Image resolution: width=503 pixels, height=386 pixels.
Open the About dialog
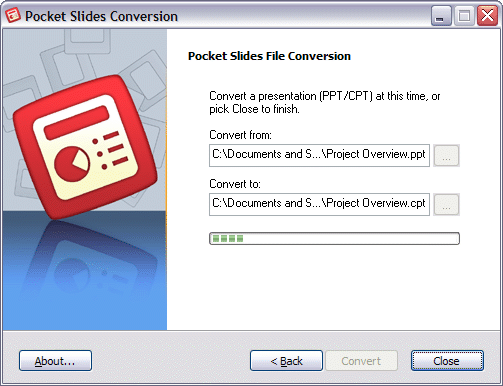pyautogui.click(x=55, y=361)
